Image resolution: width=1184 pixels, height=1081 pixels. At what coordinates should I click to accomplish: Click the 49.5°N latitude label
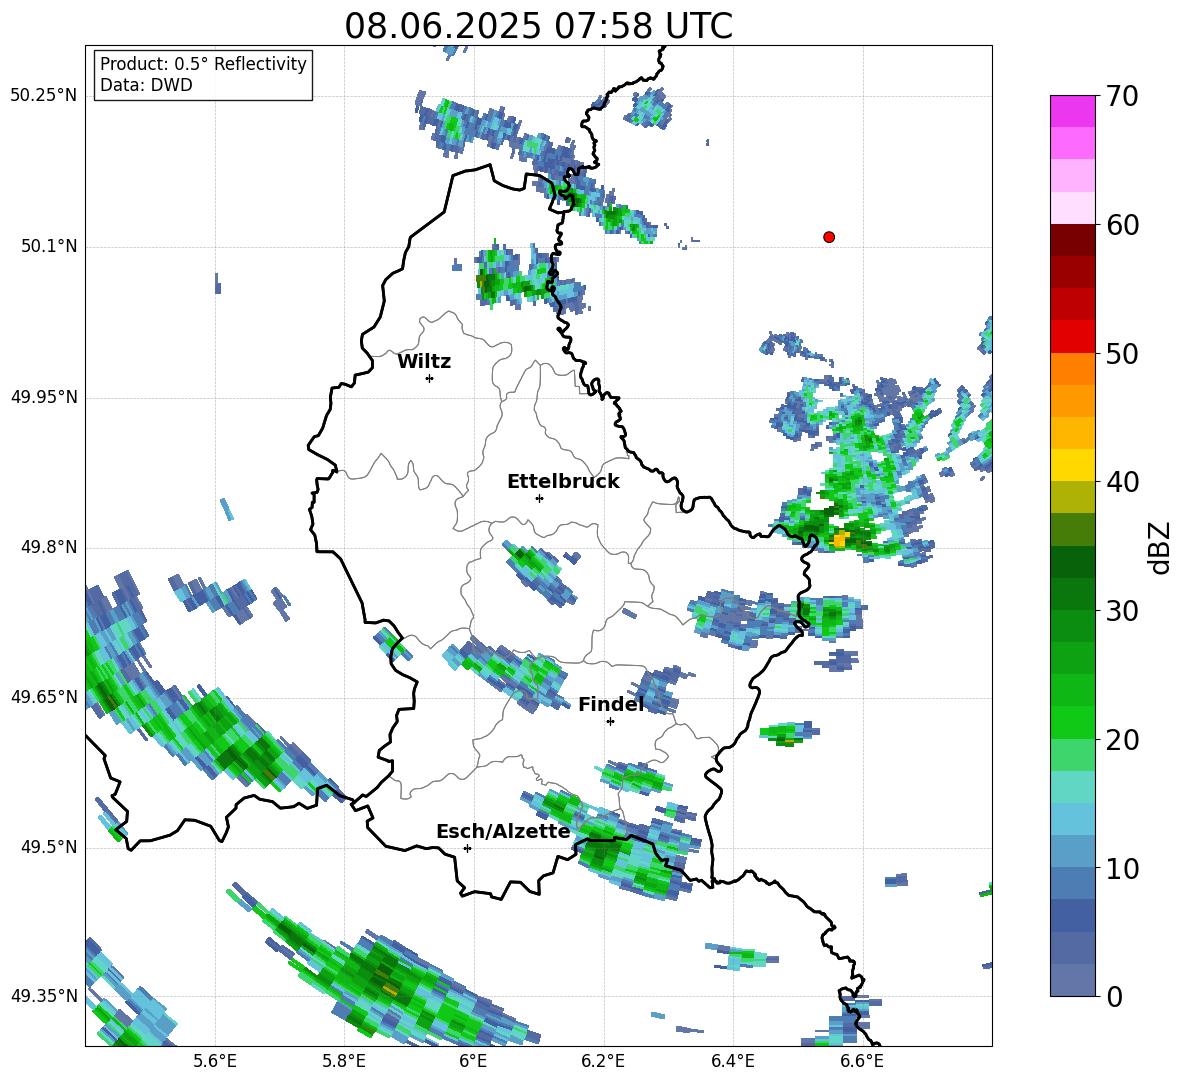[x=49, y=847]
